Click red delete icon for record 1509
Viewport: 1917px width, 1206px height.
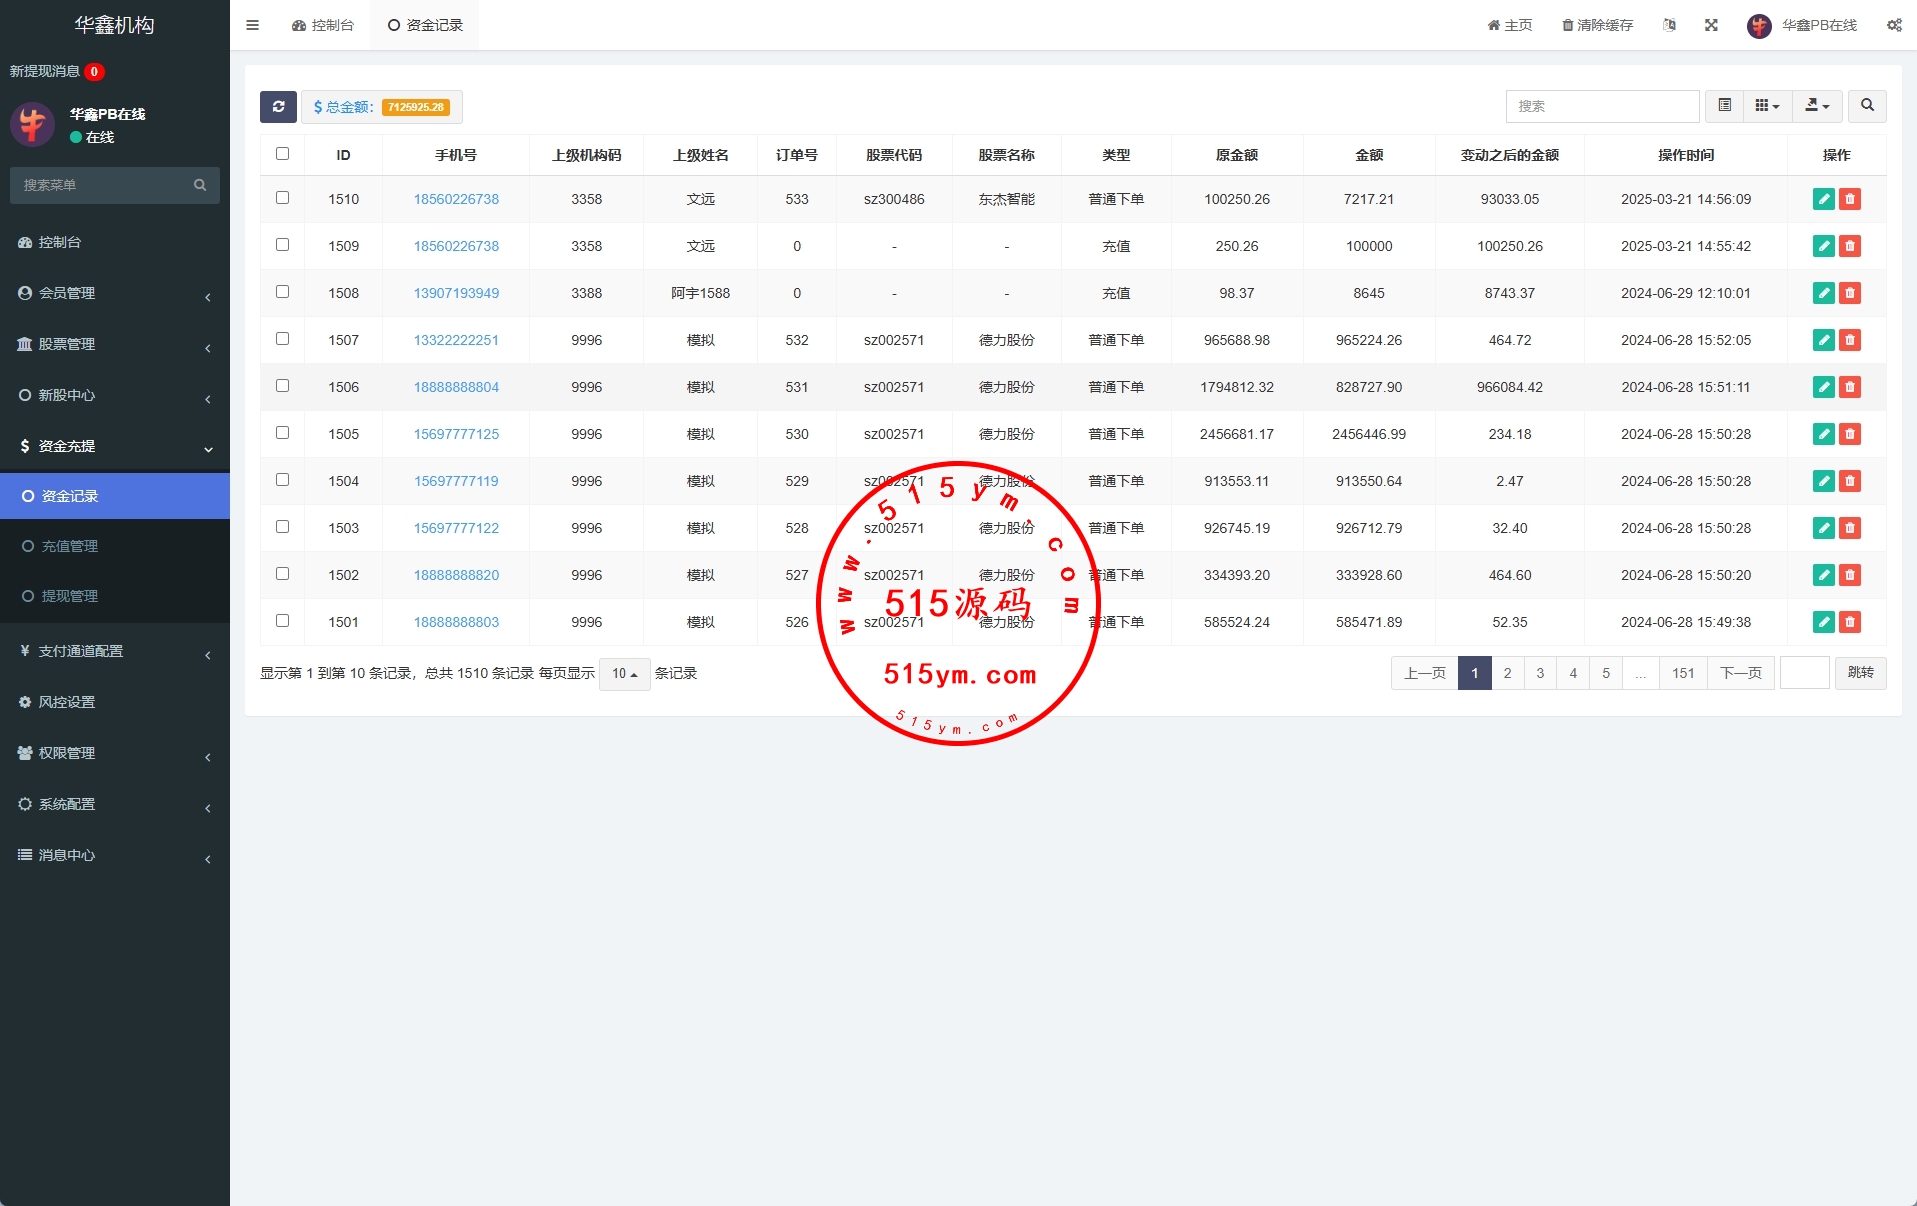(1849, 246)
